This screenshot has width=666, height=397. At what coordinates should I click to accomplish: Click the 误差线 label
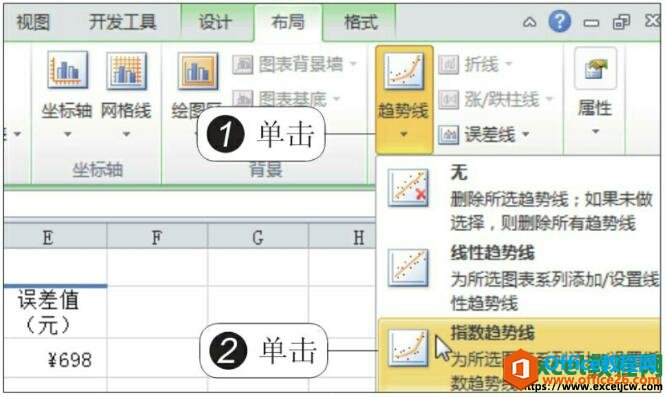pyautogui.click(x=490, y=135)
